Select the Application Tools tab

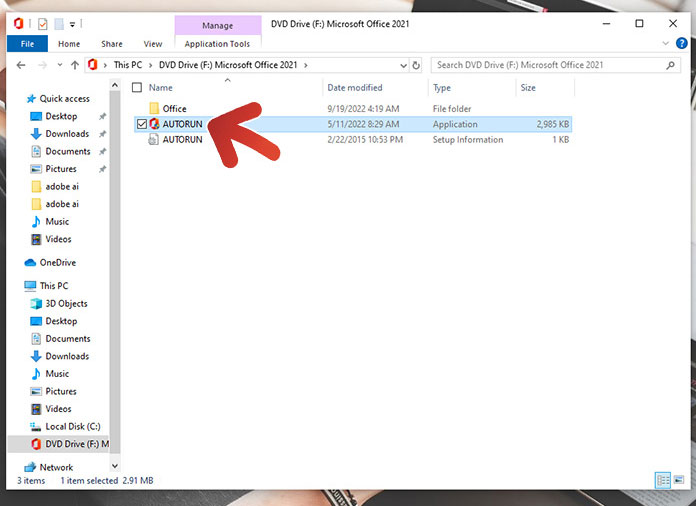(x=218, y=44)
